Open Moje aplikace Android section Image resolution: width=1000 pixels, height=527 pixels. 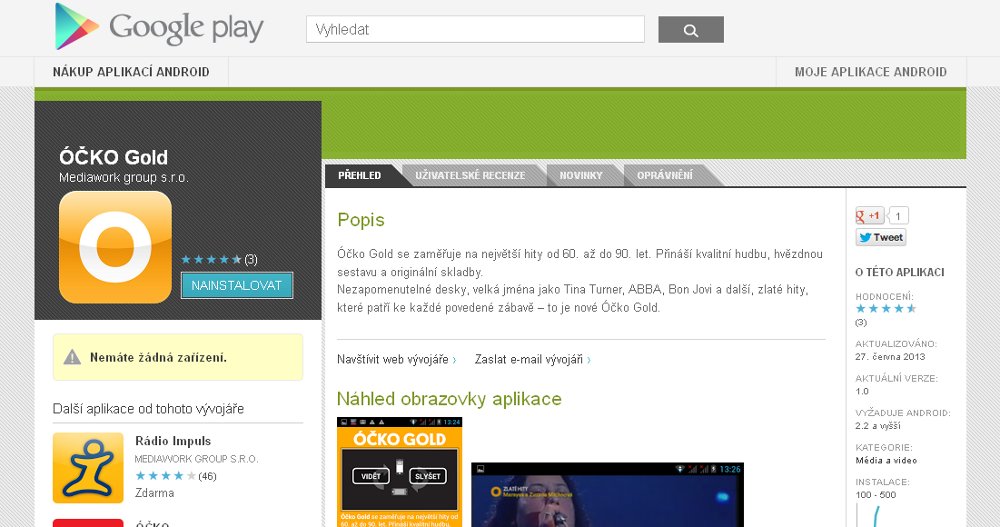[871, 71]
